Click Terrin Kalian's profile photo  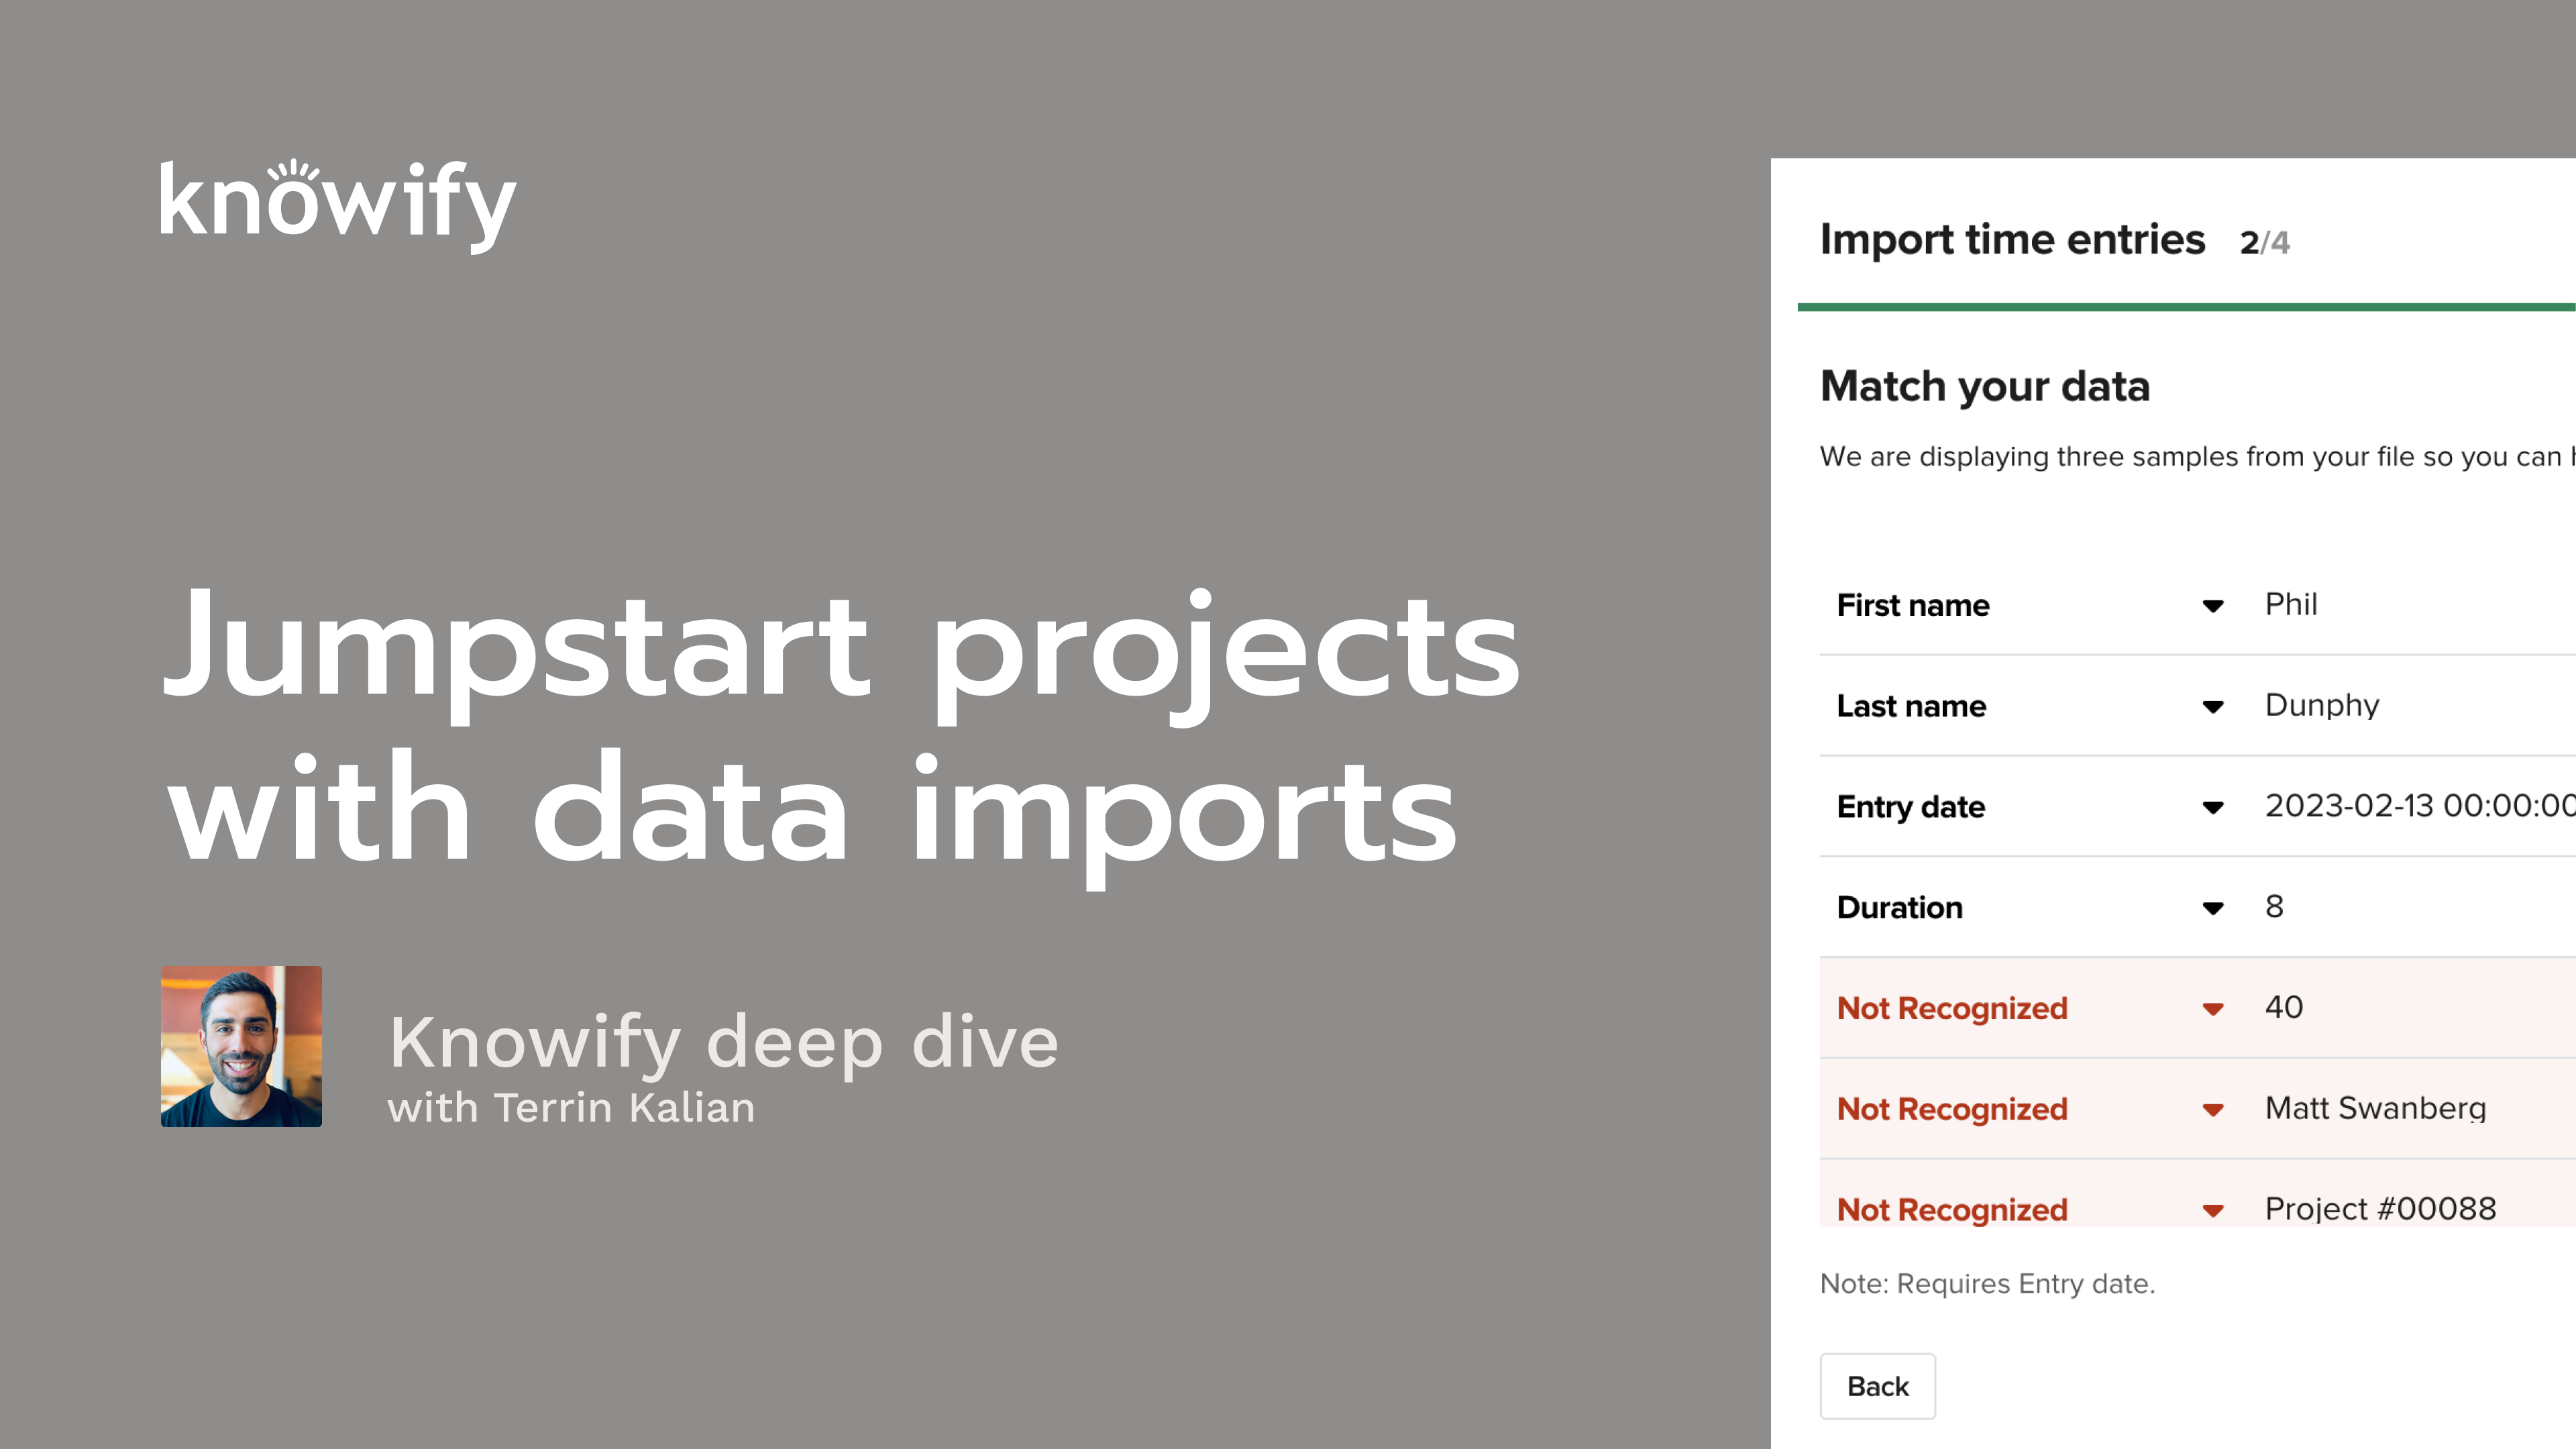[241, 1046]
